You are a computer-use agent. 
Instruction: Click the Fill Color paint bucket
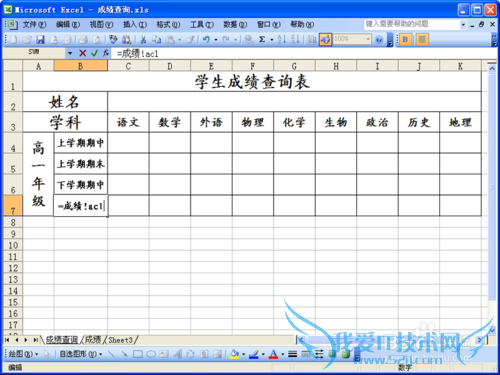[x=234, y=354]
